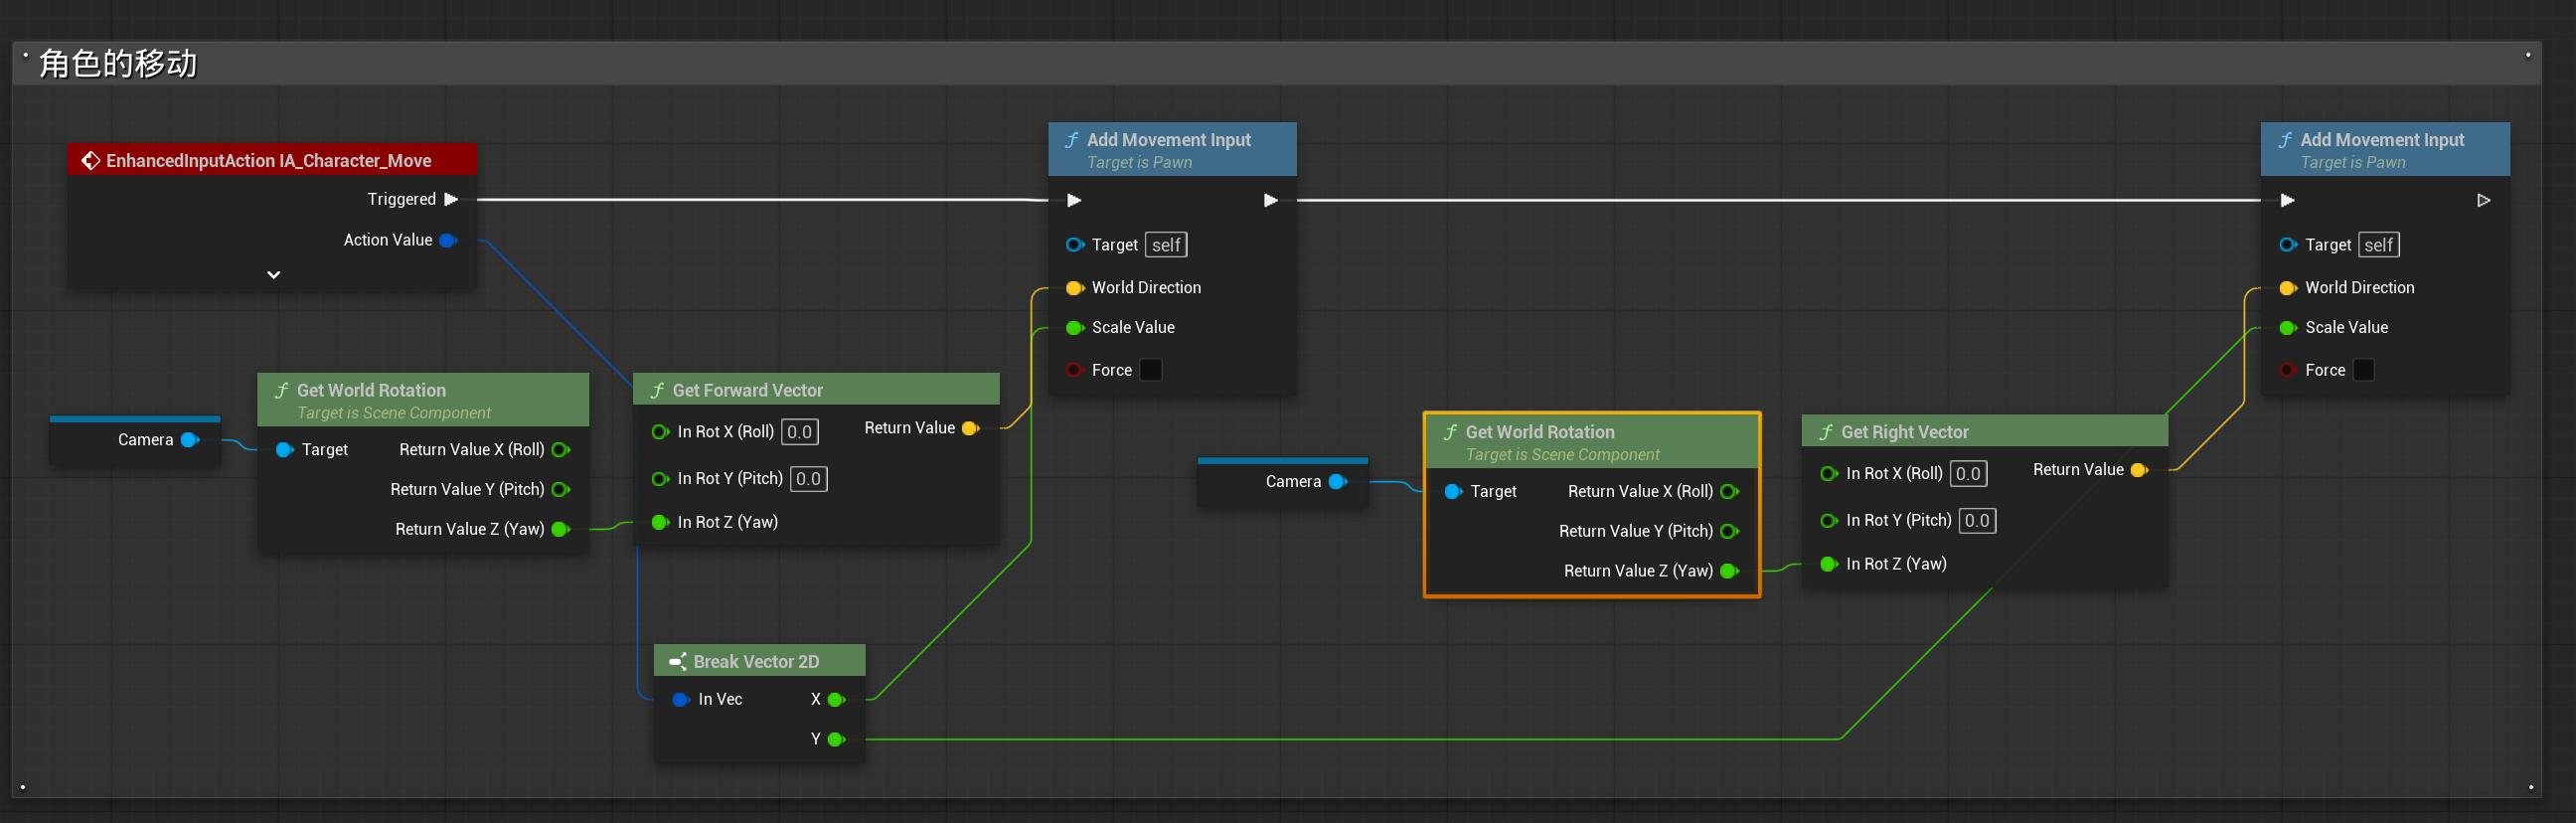This screenshot has width=2576, height=823.
Task: Click Target pin on first Add Movement Input
Action: [1075, 245]
